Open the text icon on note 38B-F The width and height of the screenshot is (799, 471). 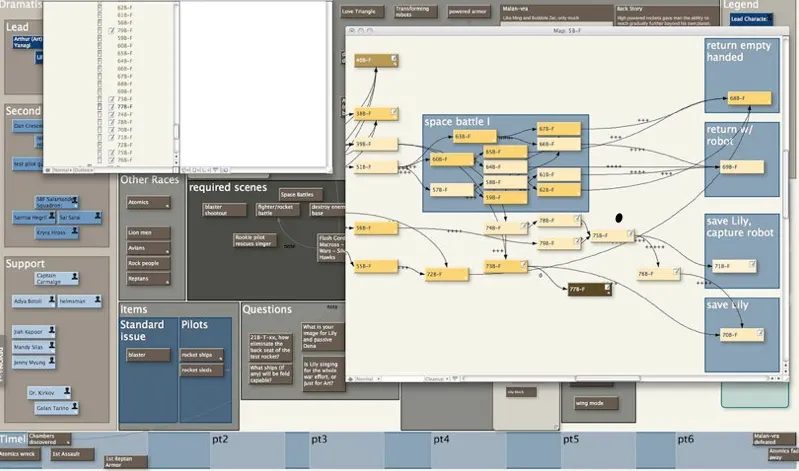coord(394,111)
